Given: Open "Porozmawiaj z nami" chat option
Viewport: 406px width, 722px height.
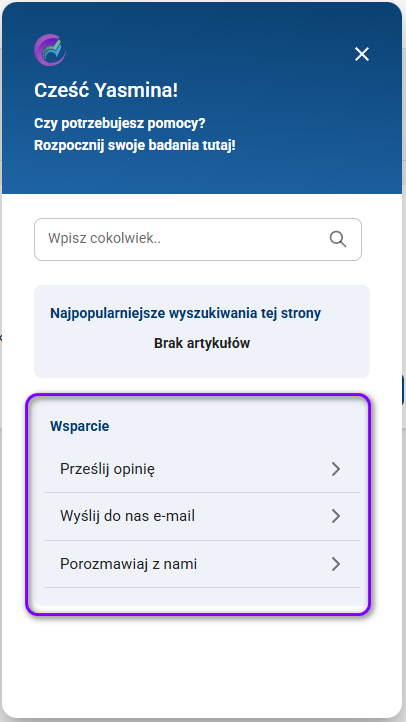Looking at the screenshot, I should pyautogui.click(x=202, y=564).
